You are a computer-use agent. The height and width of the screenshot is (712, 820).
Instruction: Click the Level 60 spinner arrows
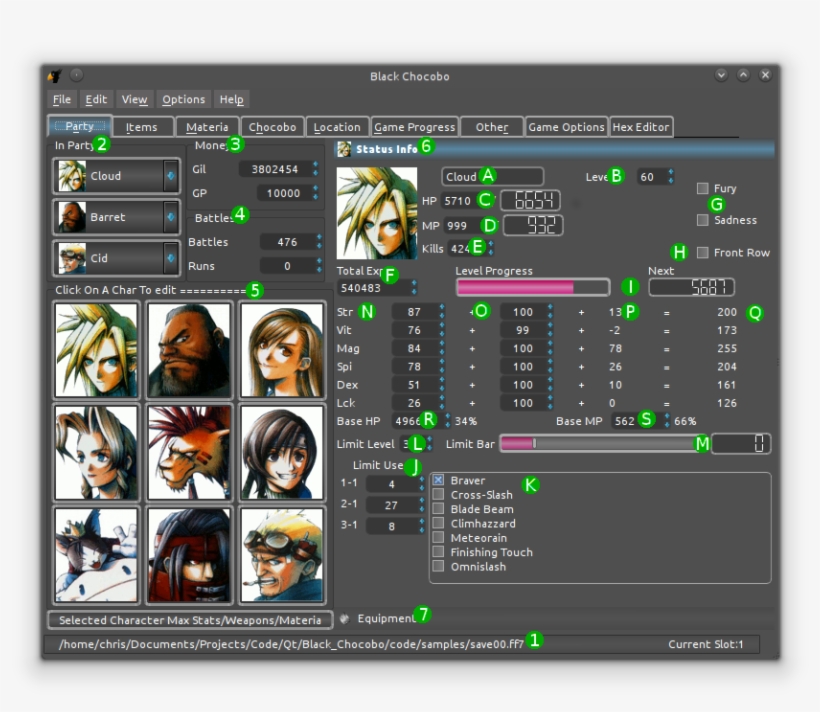tap(671, 176)
